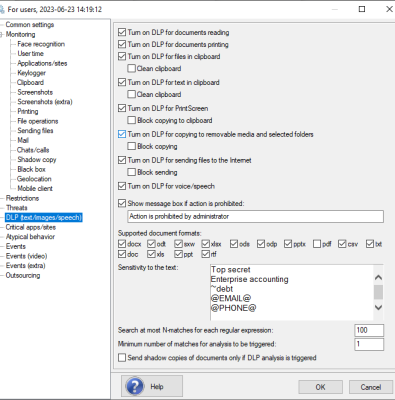Open Atypical behavior section

[x=30, y=237]
